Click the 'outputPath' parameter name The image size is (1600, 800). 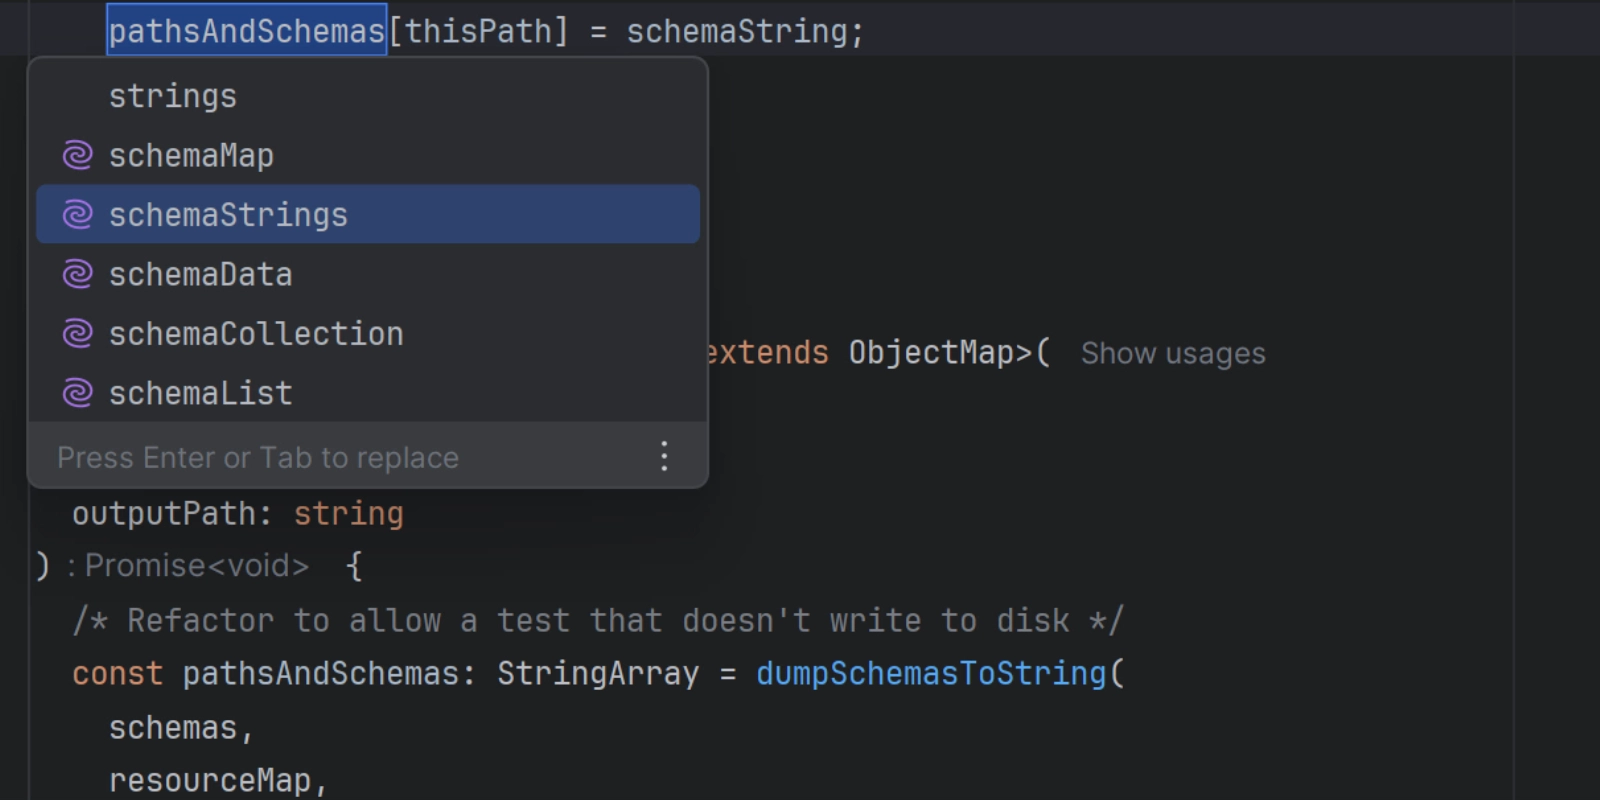pos(164,514)
